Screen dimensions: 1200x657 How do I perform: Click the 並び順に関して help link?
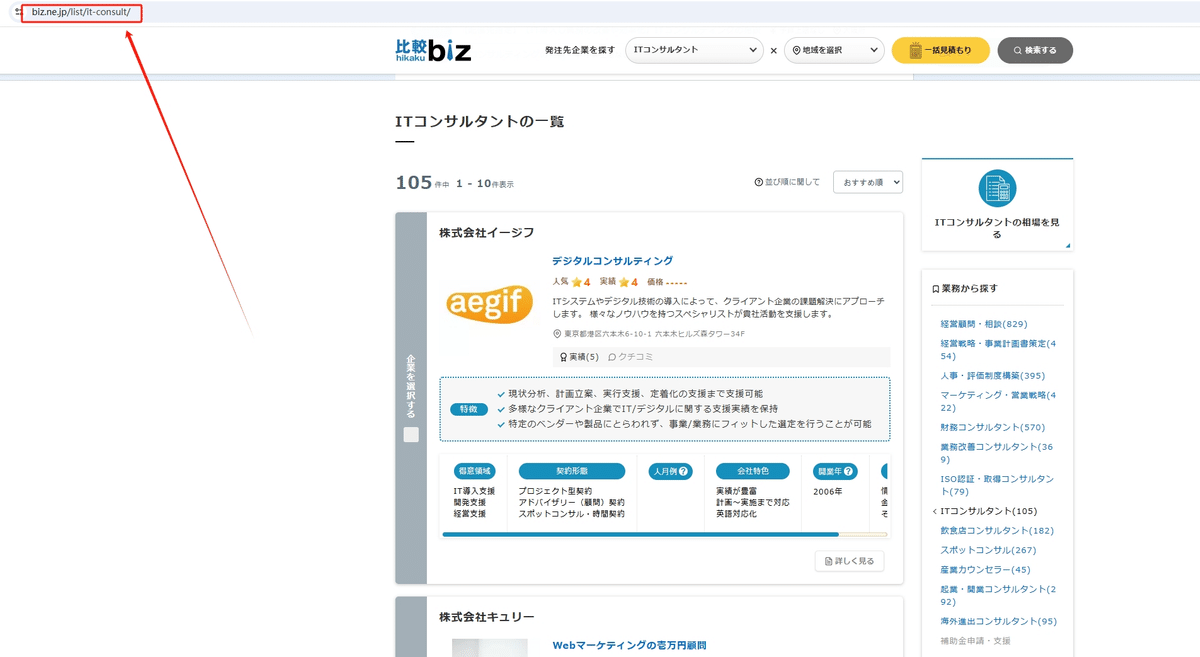[787, 182]
